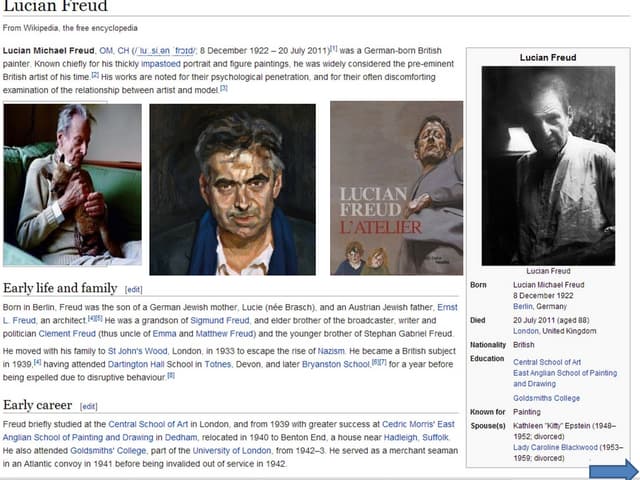Edit the Early career section
This screenshot has width=640, height=480.
pyautogui.click(x=89, y=406)
